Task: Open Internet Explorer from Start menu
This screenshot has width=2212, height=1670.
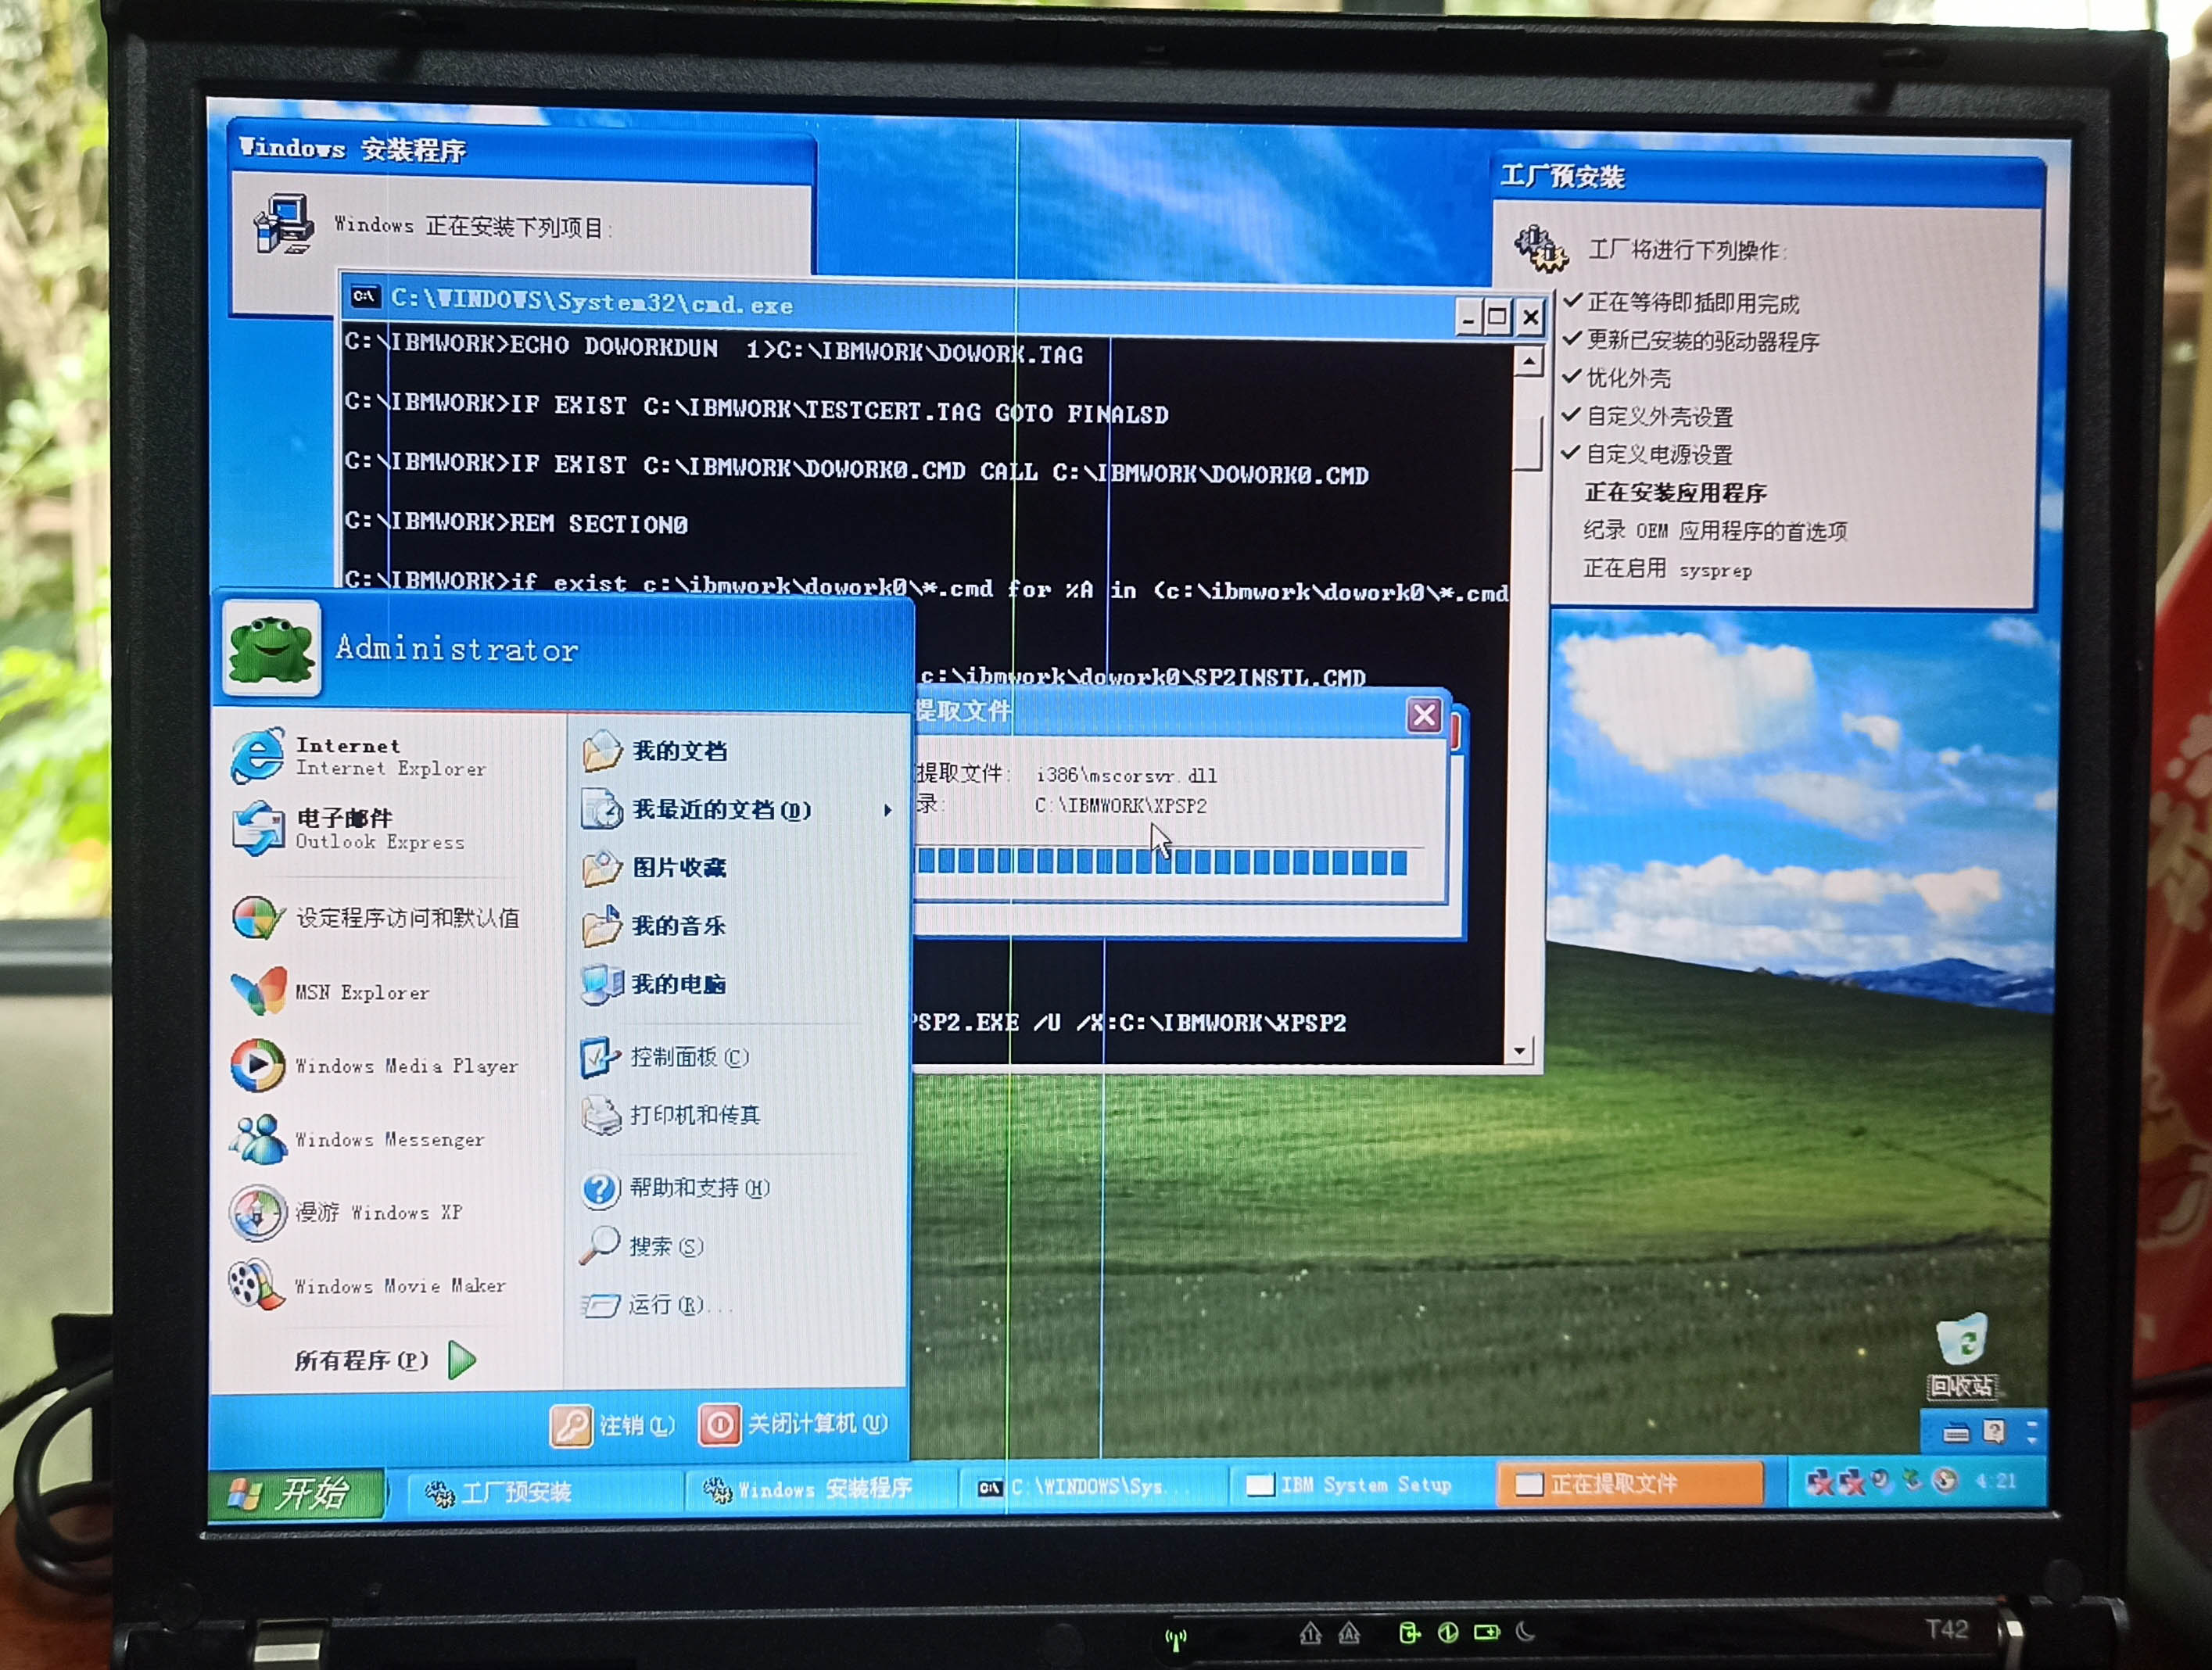Action: [360, 757]
